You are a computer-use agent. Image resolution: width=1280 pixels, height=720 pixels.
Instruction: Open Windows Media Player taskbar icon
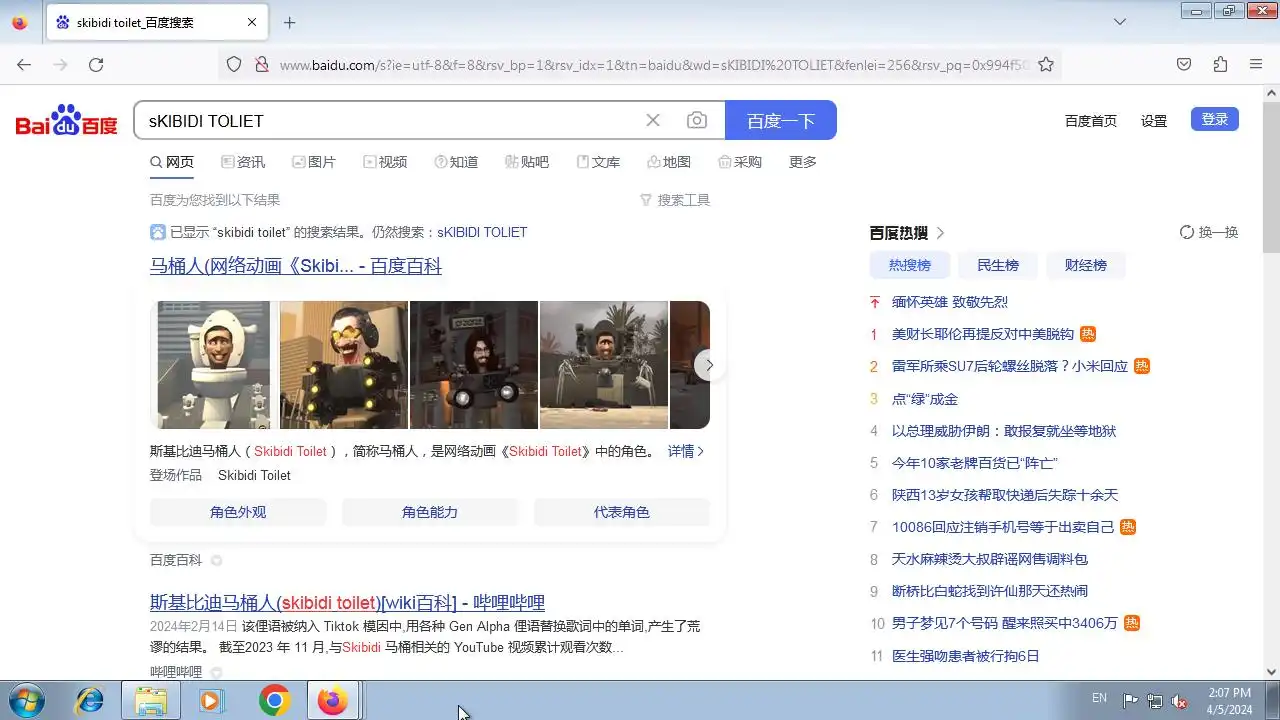[x=211, y=700]
